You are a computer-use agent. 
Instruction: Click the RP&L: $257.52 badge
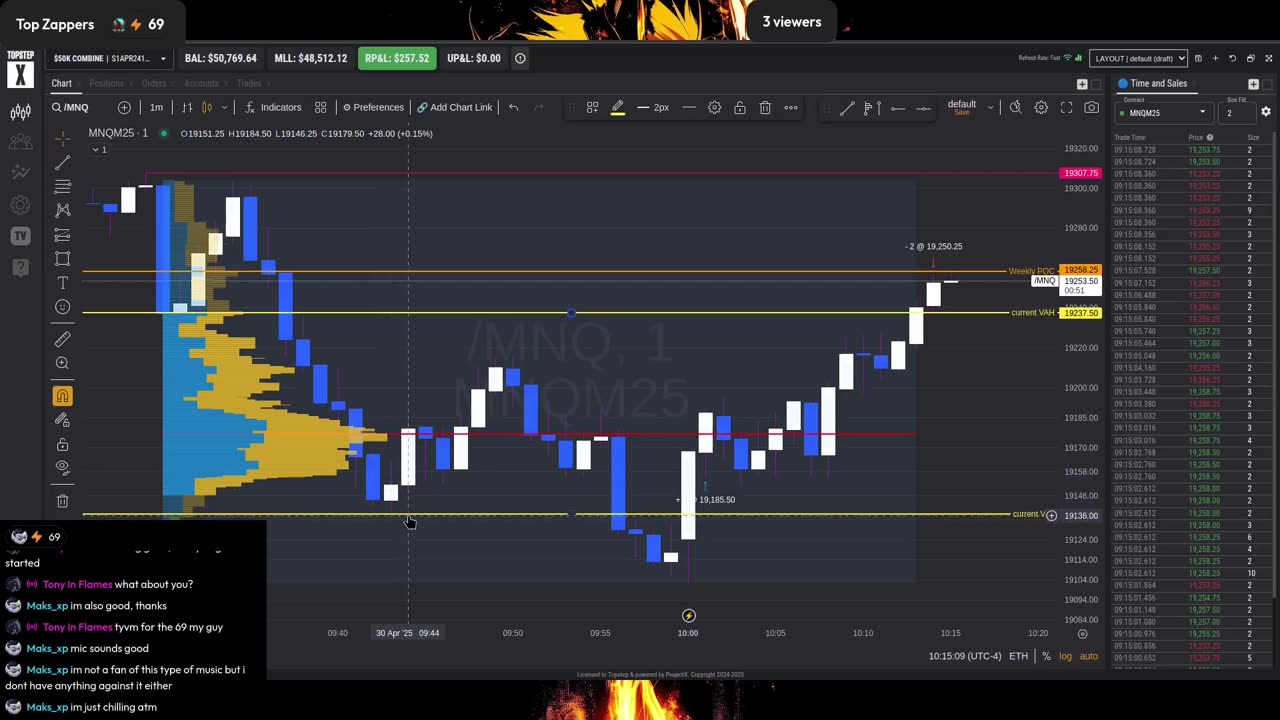[397, 58]
